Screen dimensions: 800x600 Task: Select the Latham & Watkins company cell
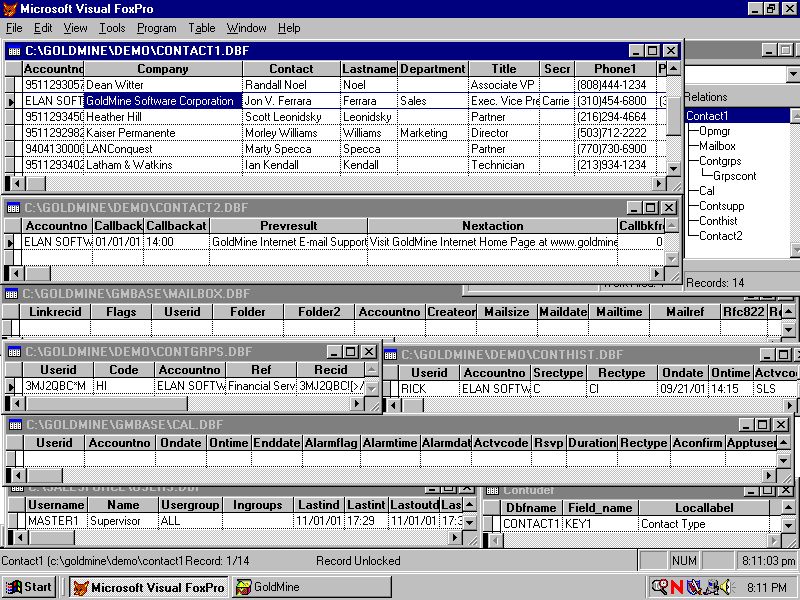163,165
